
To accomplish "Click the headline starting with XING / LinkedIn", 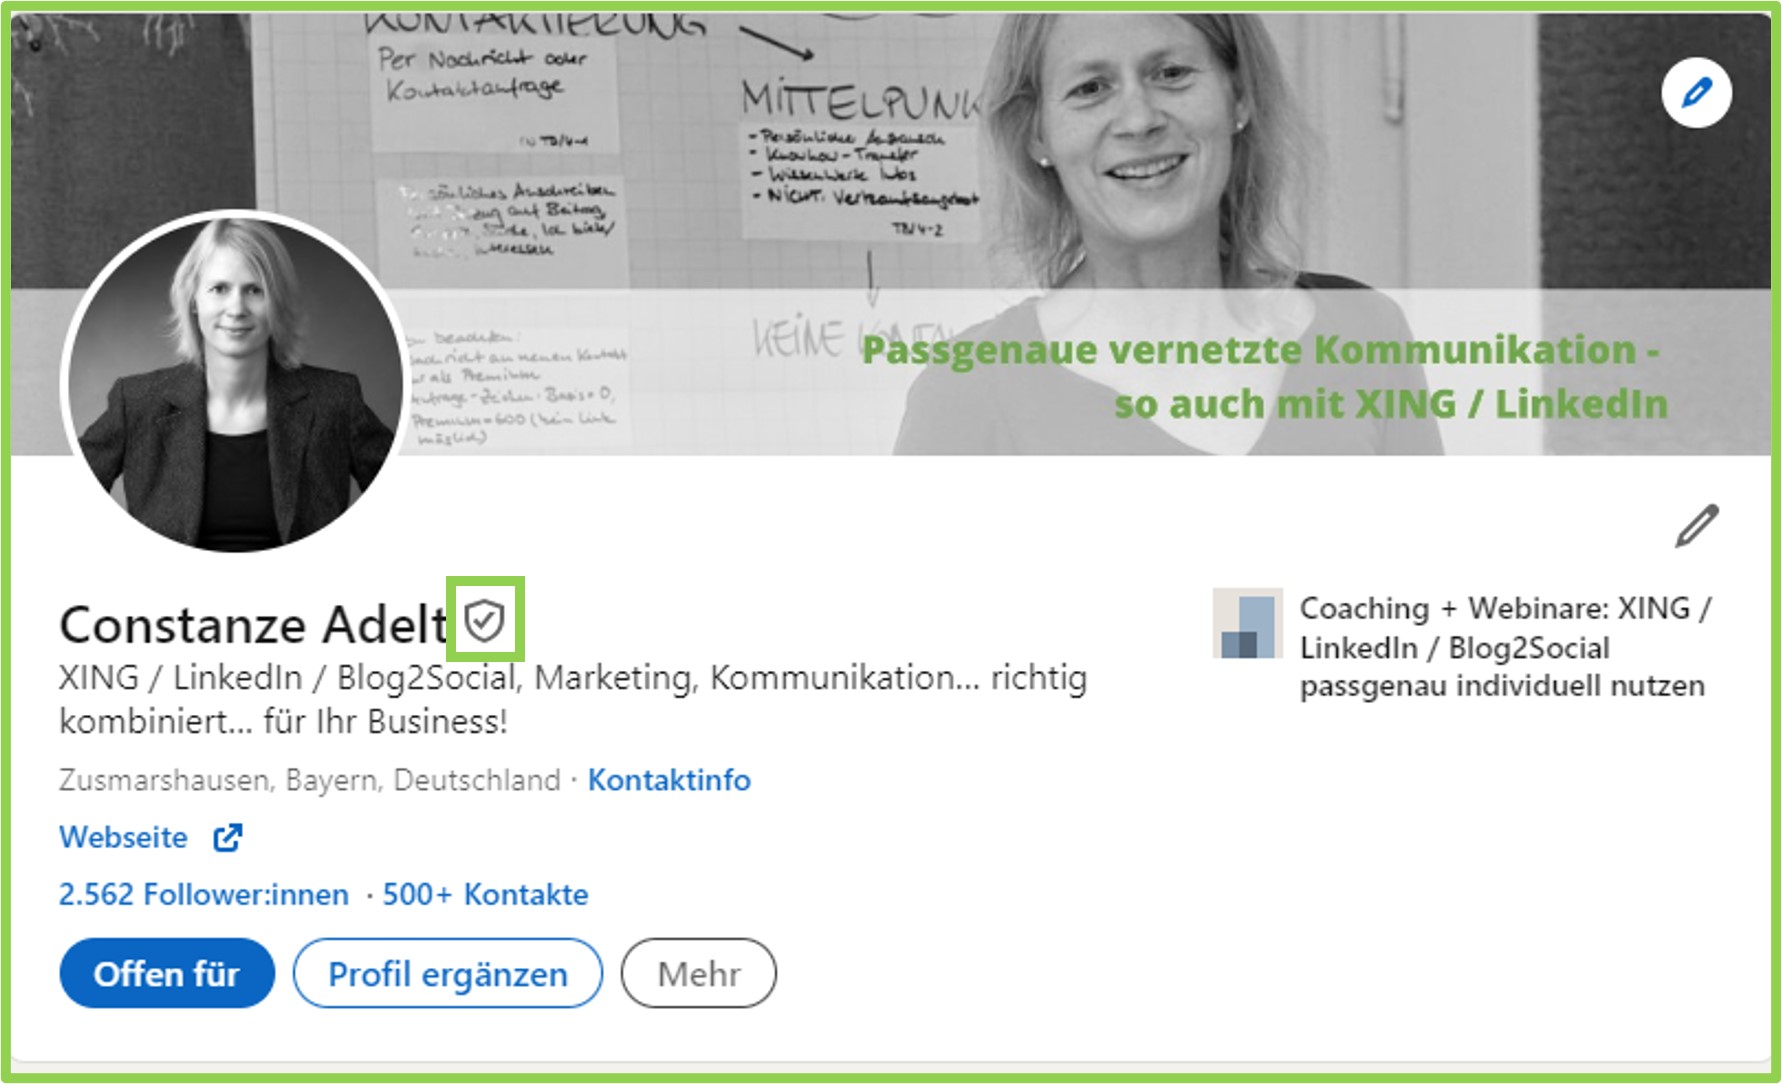I will click(x=573, y=699).
